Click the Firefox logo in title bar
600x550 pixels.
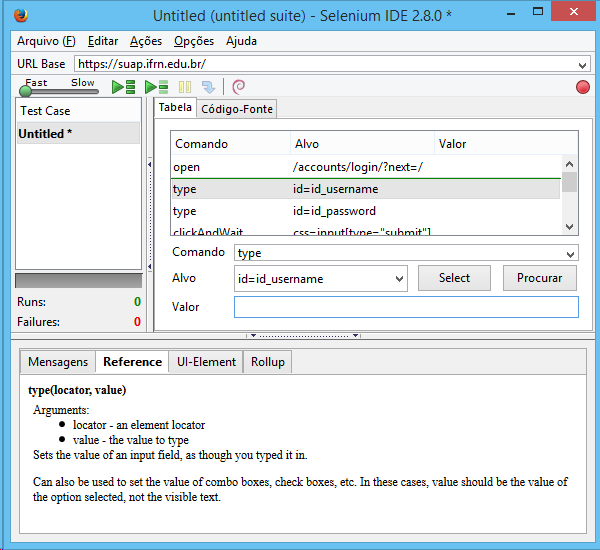point(21,15)
